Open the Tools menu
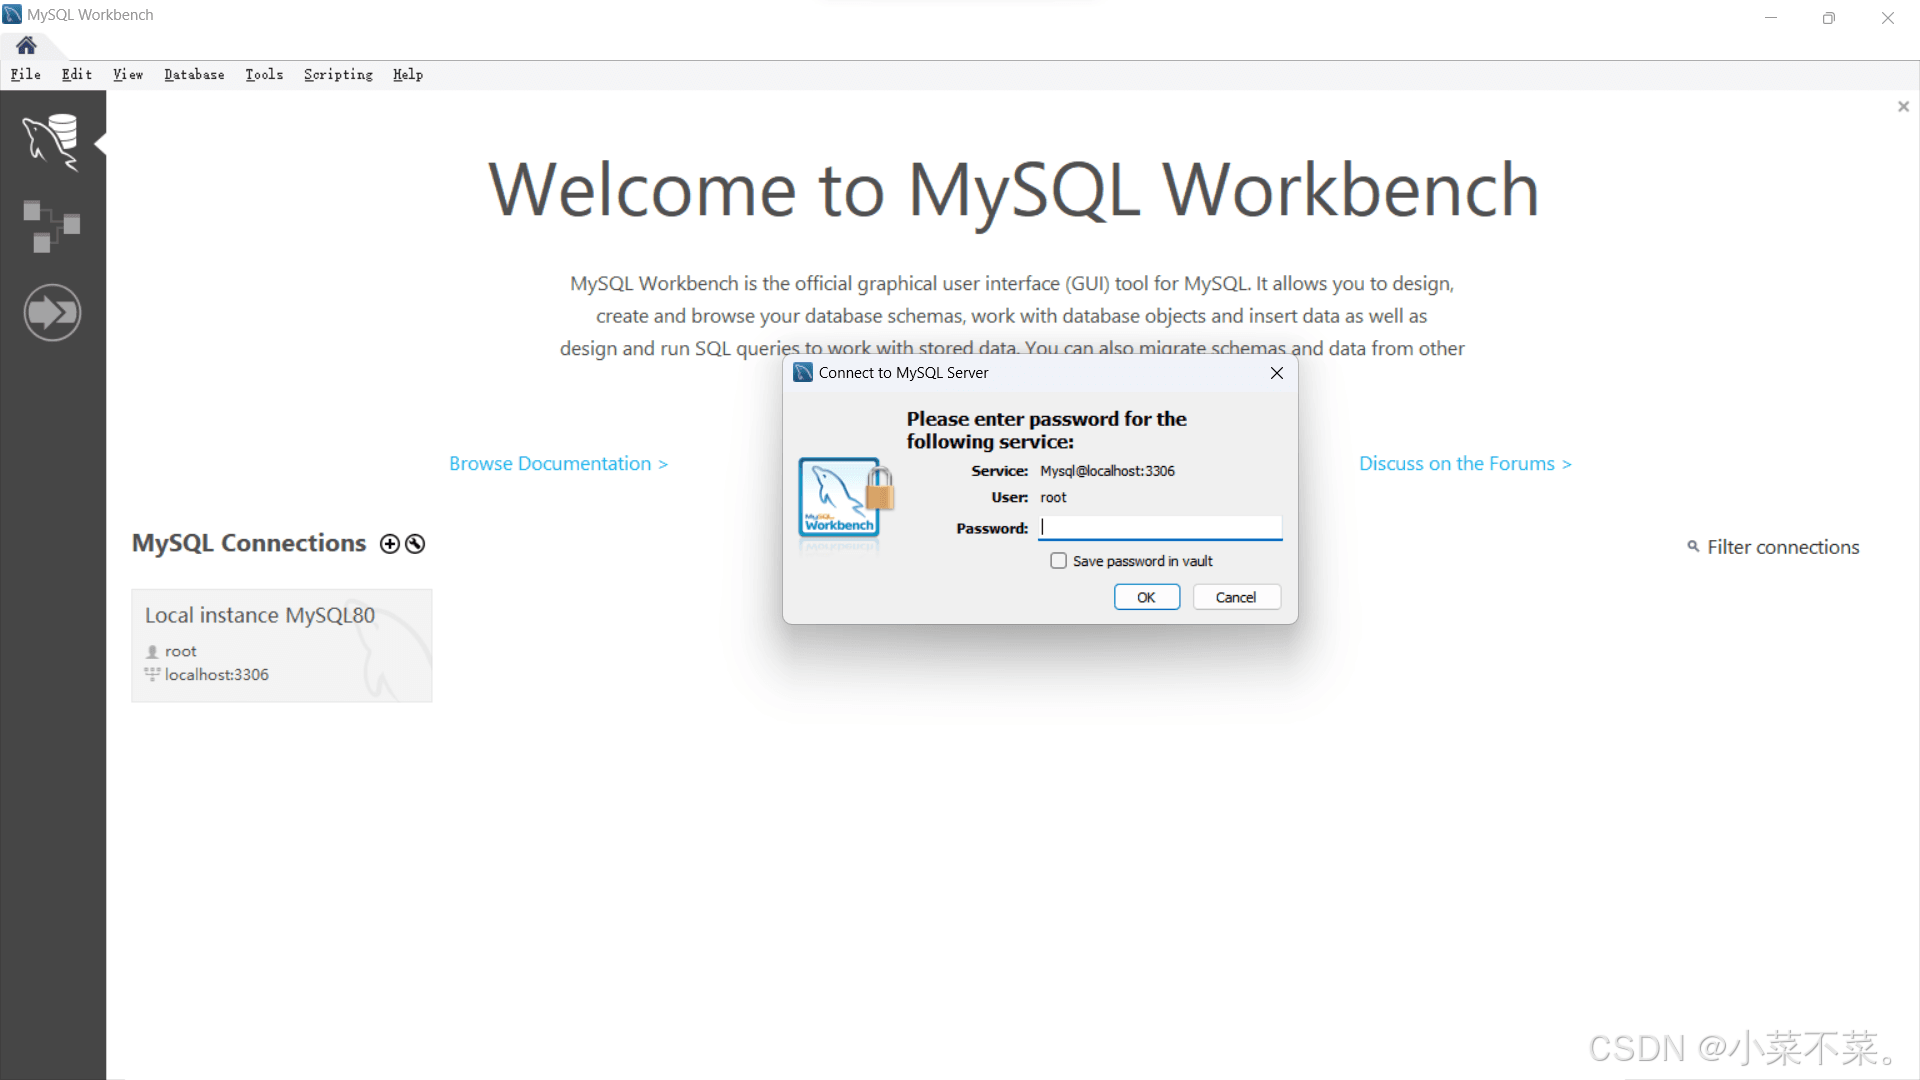The width and height of the screenshot is (1920, 1080). click(x=264, y=75)
